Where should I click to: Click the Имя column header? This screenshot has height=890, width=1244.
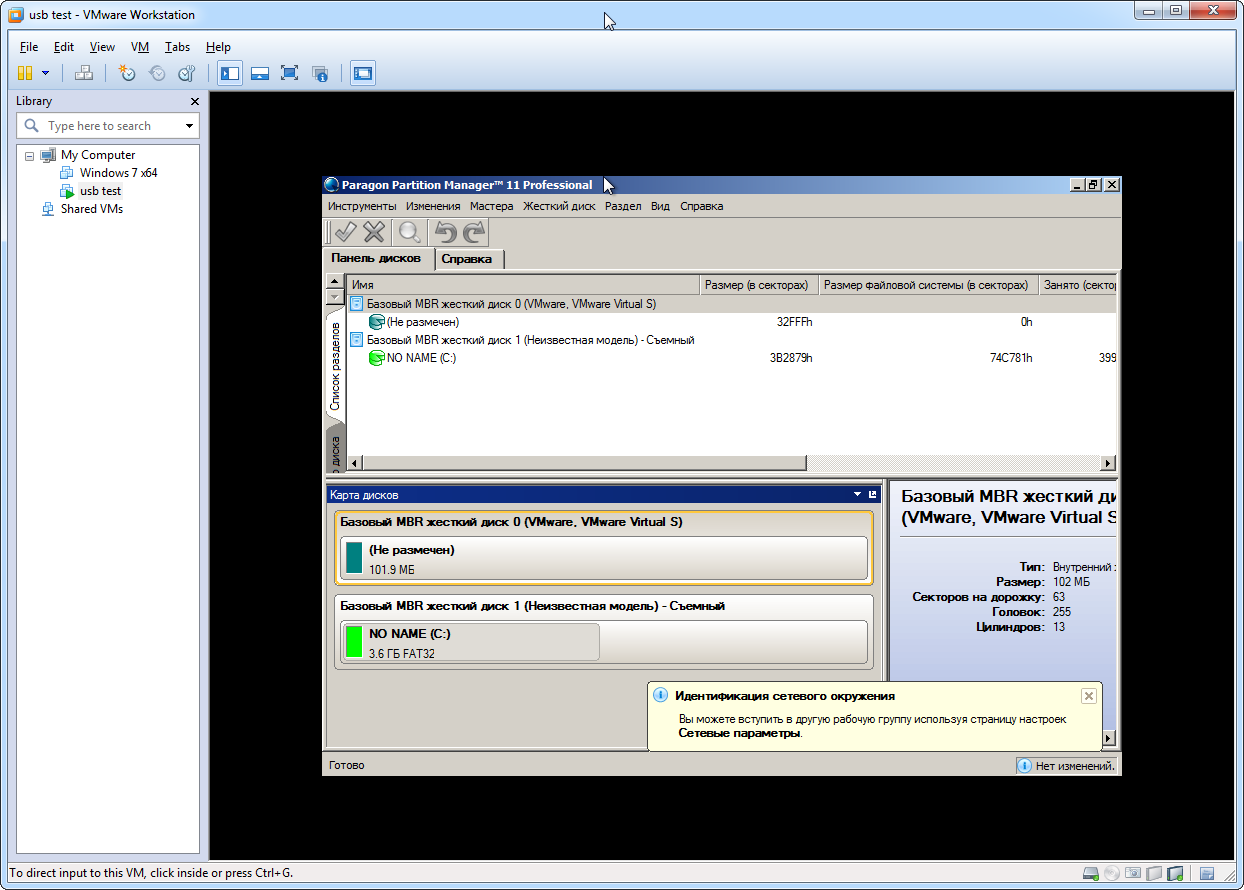523,285
